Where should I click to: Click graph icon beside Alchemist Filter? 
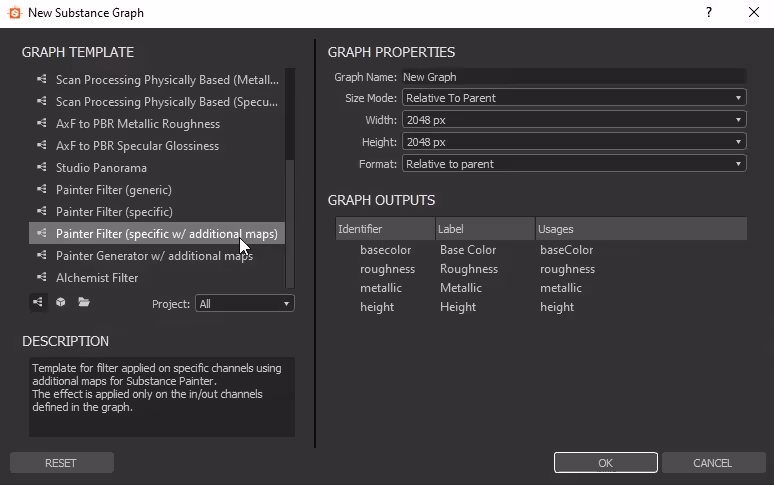pos(41,277)
